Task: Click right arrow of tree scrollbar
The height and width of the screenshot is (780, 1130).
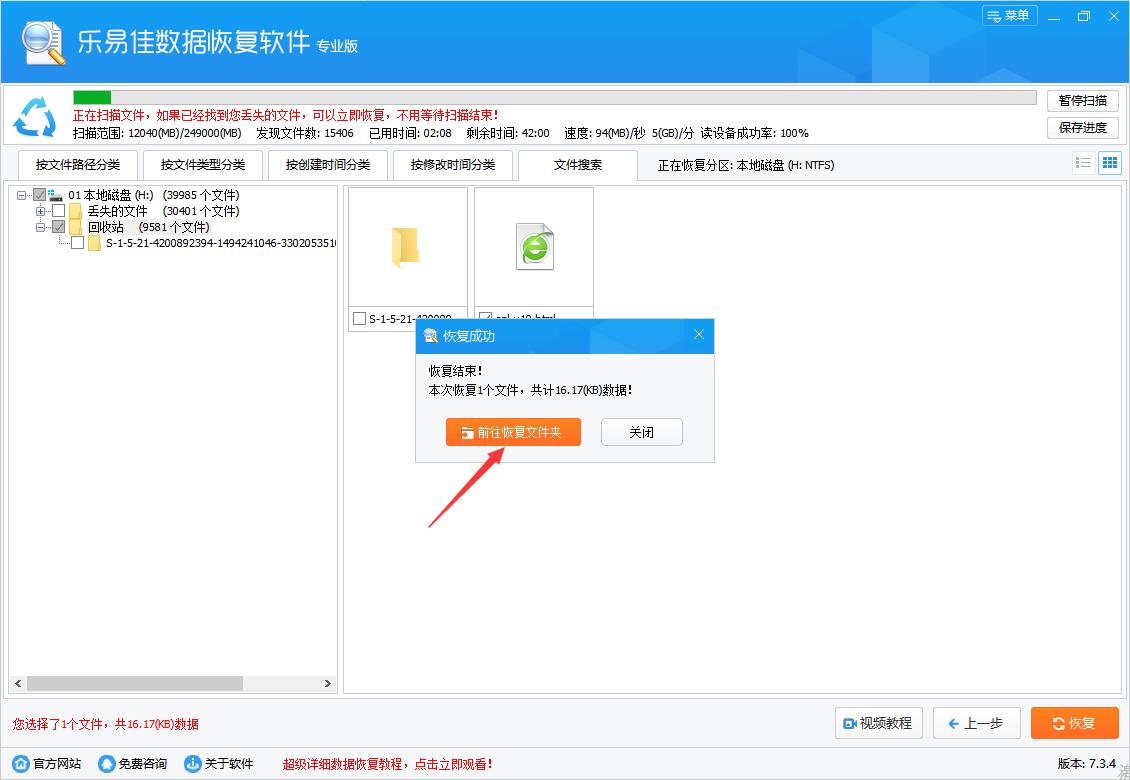Action: coord(328,683)
